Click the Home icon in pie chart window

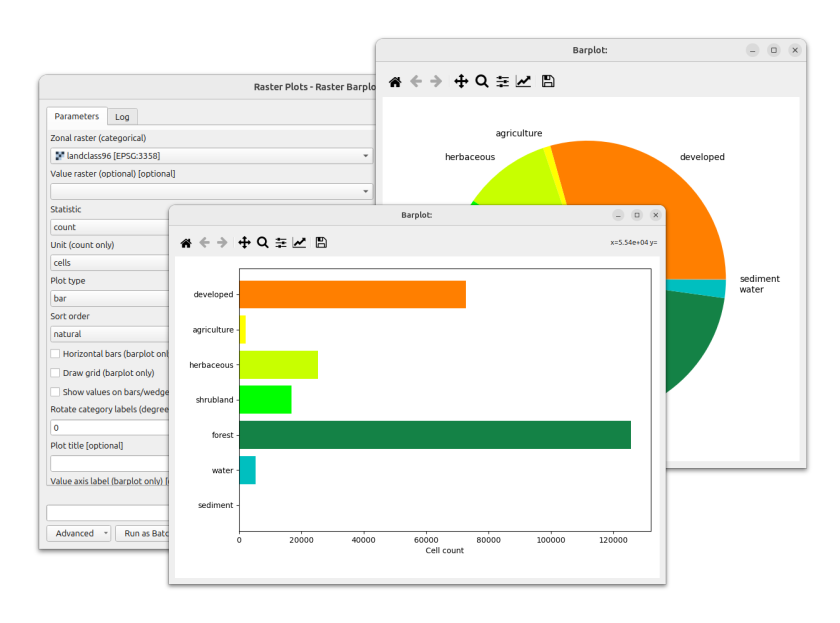395,81
